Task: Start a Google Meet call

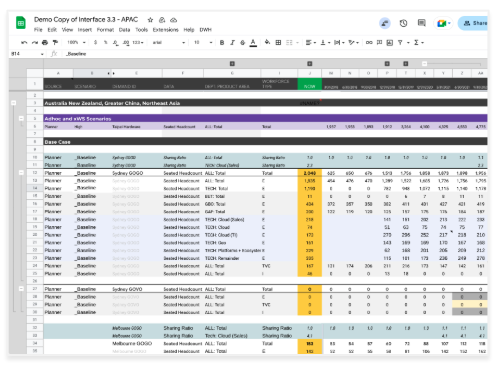Action: click(x=443, y=23)
